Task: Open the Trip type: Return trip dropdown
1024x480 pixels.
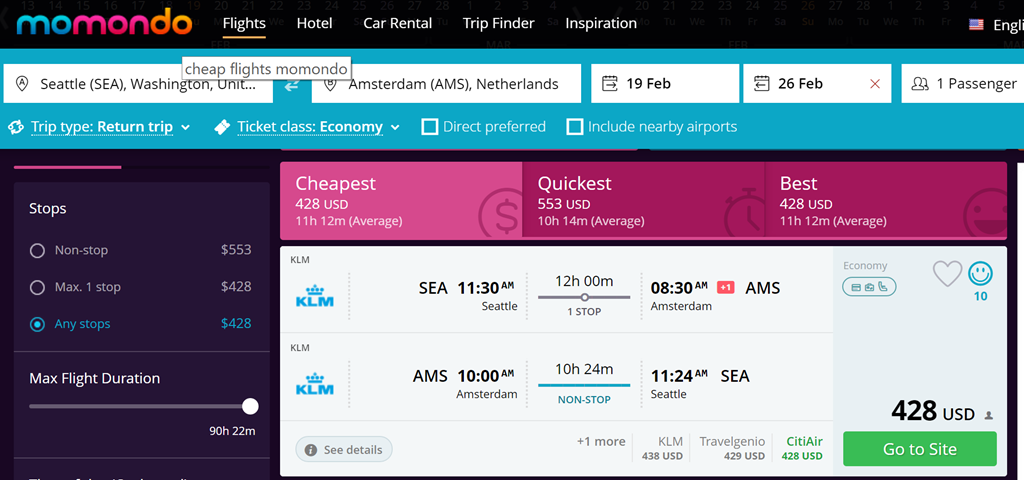Action: point(102,127)
